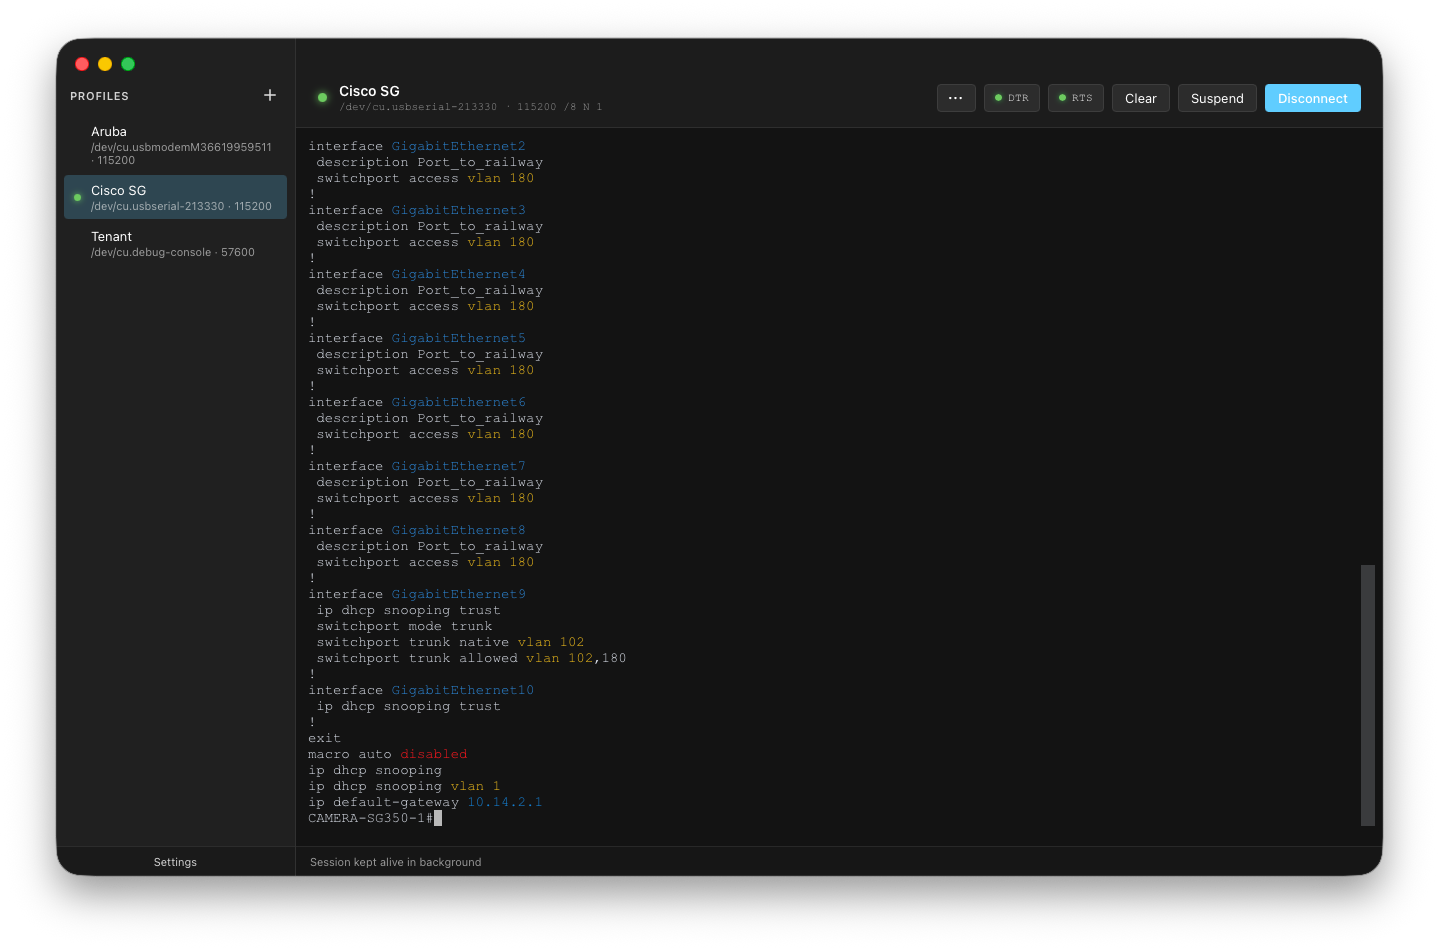The image size is (1439, 950).
Task: Select the Tenant profile
Action: point(175,243)
